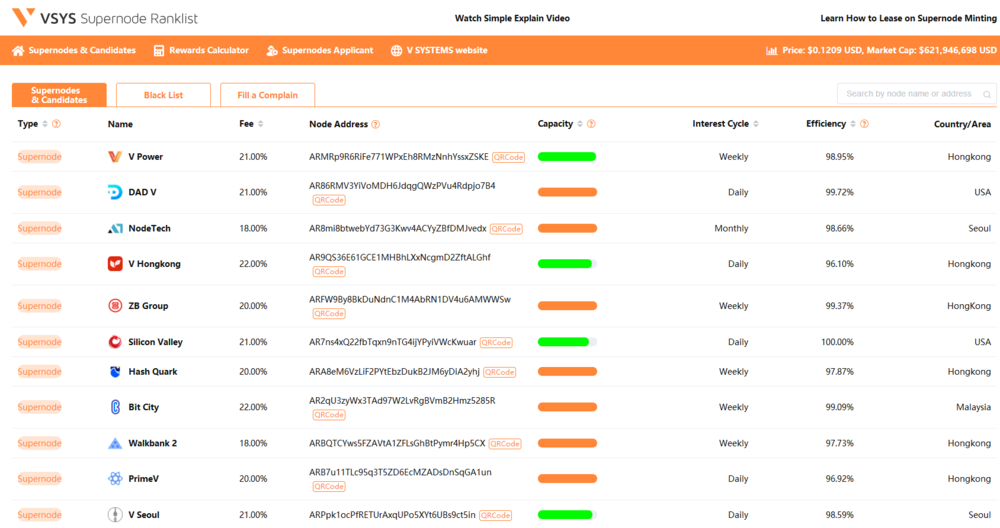Click the Capacity column help icon
This screenshot has height=528, width=1000.
[x=591, y=124]
